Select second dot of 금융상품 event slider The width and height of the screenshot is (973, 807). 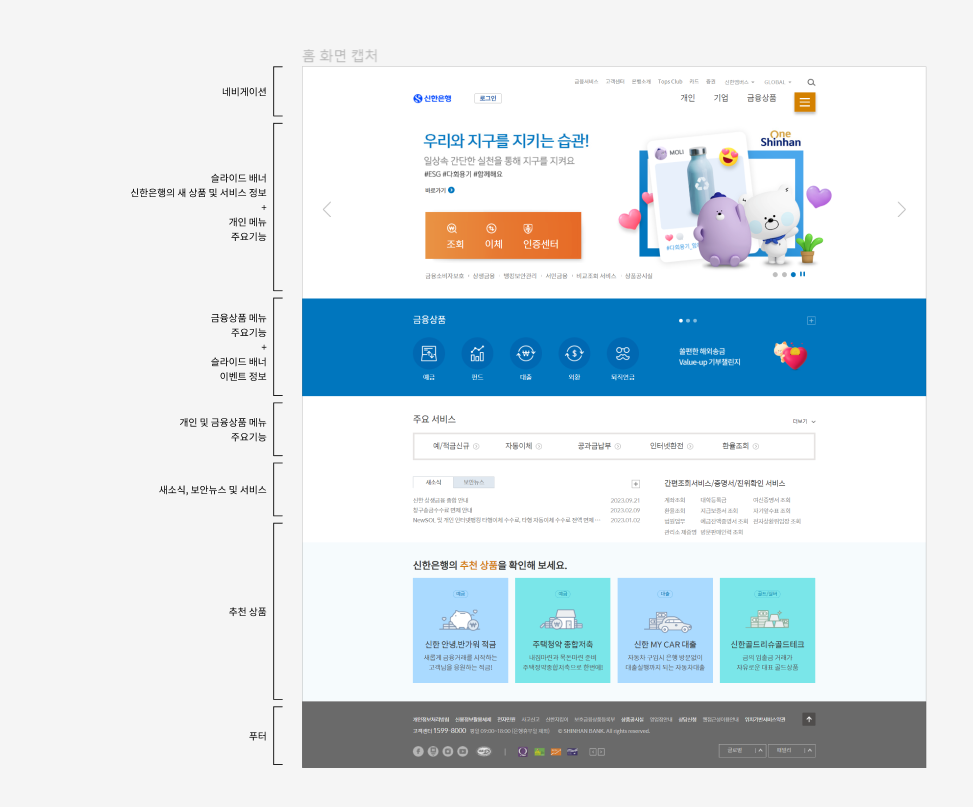click(688, 321)
